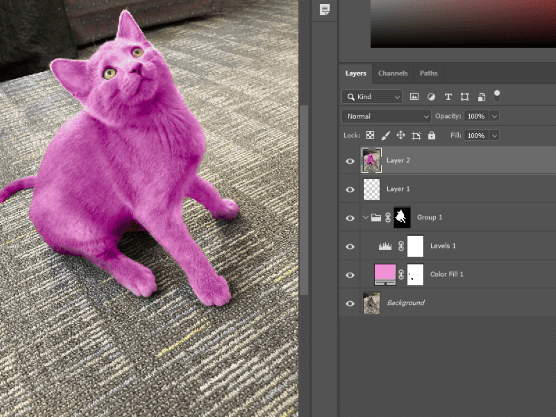The width and height of the screenshot is (556, 417).
Task: Filter layers by shape layers icon
Action: click(x=465, y=97)
